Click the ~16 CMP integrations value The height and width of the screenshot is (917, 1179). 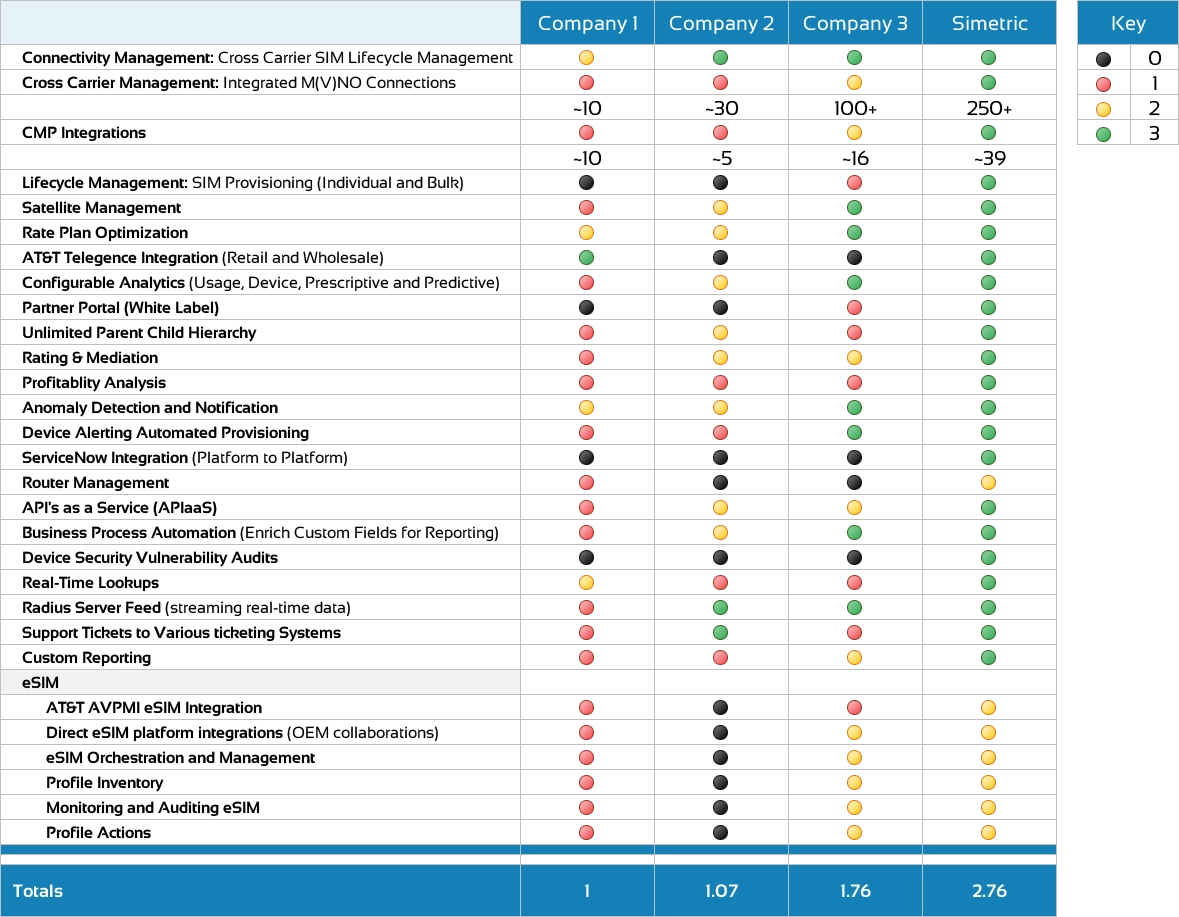click(x=855, y=159)
